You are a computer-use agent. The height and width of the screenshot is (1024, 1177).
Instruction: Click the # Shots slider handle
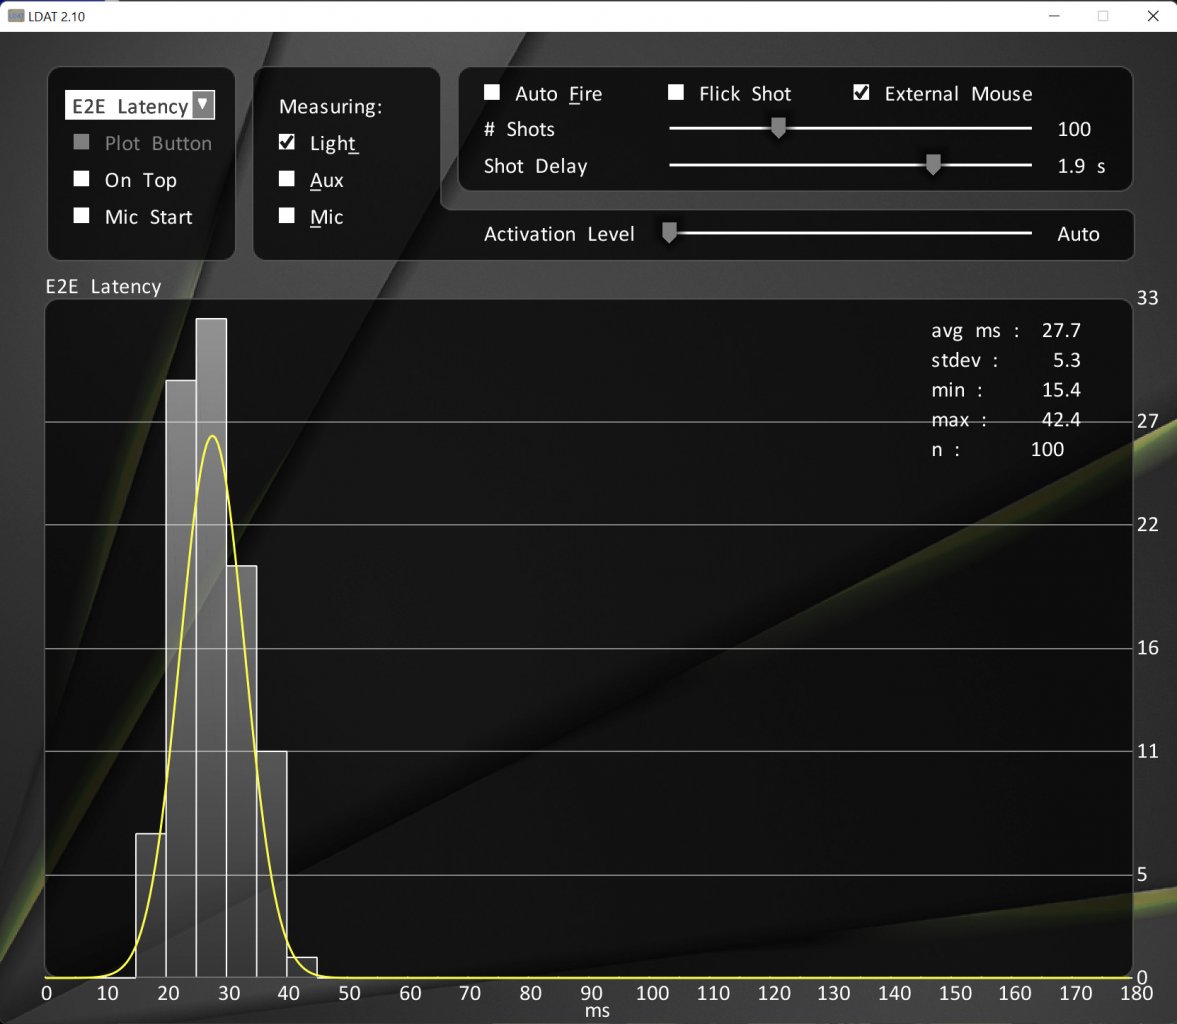tap(778, 128)
